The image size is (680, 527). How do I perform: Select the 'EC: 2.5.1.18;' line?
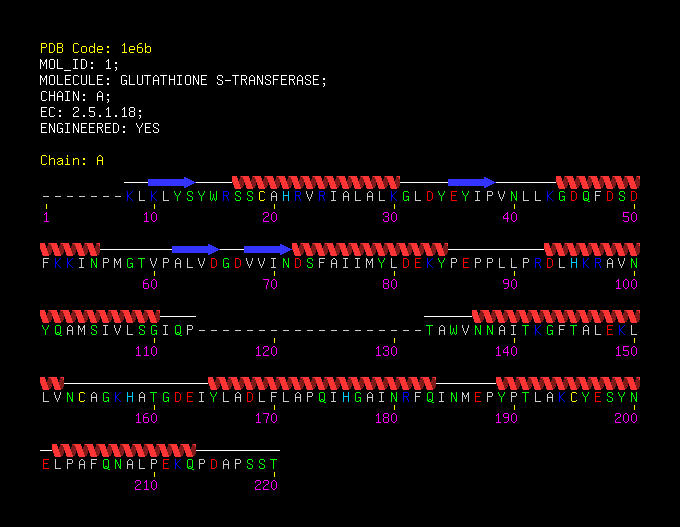tap(92, 112)
